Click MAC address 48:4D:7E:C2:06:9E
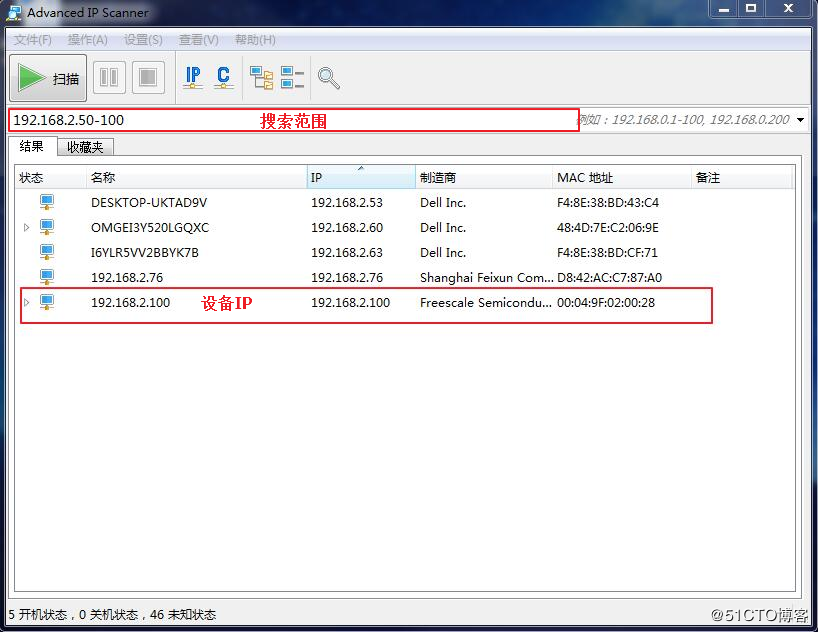 (608, 228)
